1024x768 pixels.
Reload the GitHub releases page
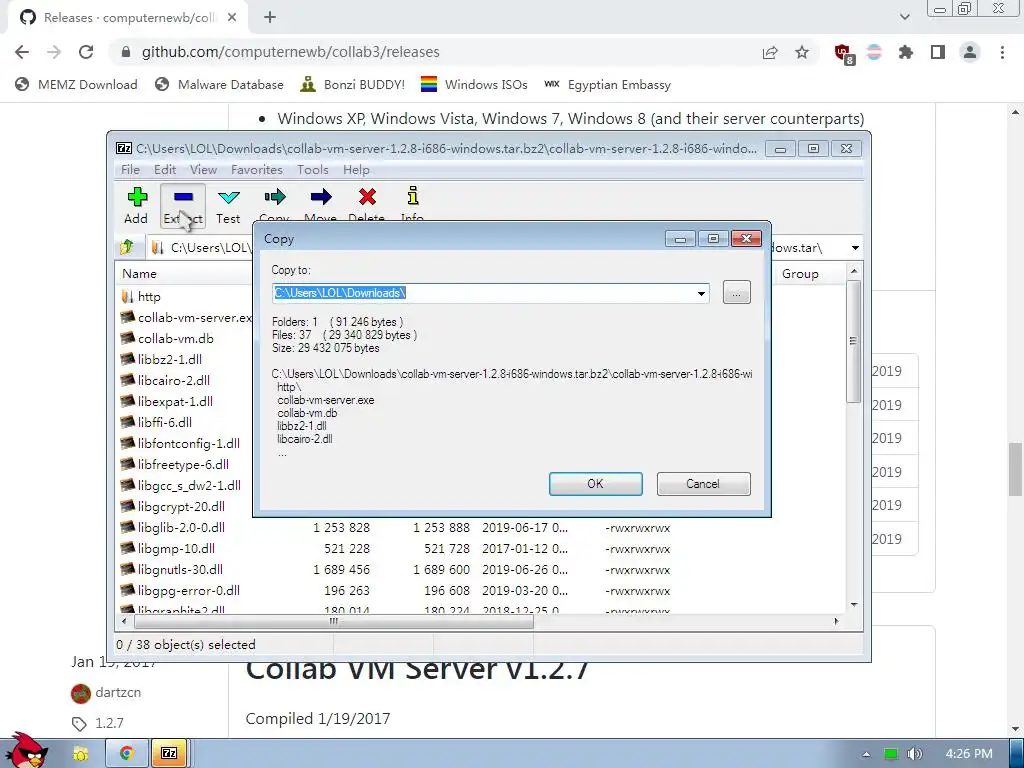[86, 52]
